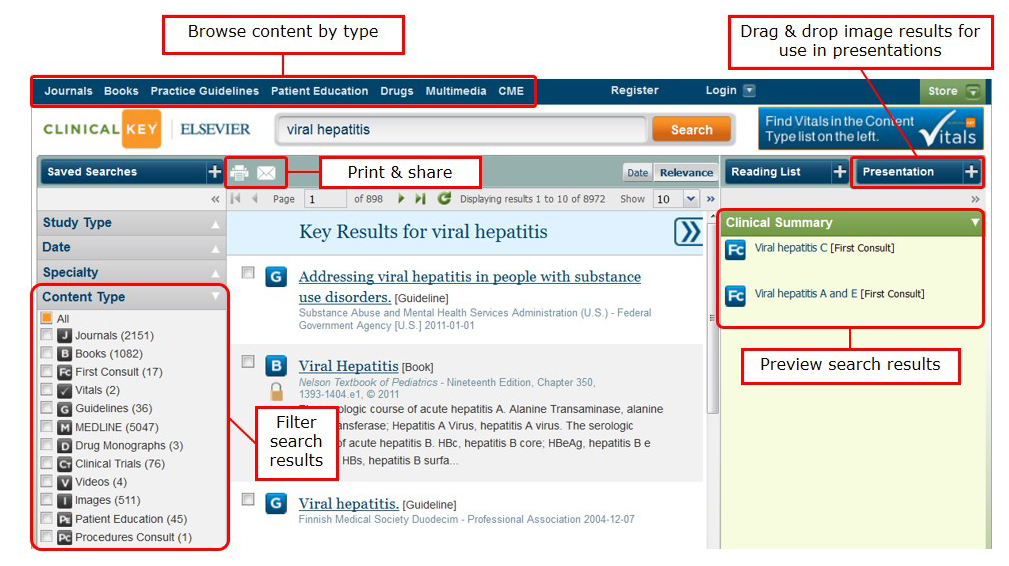Image resolution: width=1009 pixels, height=566 pixels.
Task: Add to Reading List using plus icon
Action: click(x=839, y=172)
